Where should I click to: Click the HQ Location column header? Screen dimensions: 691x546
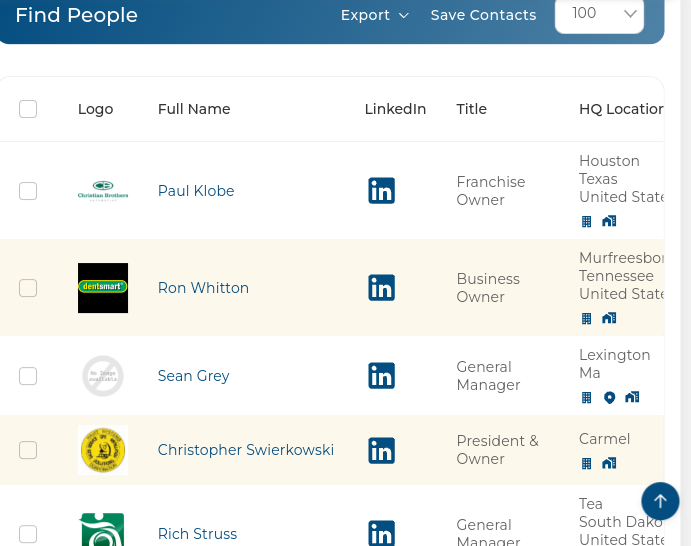pos(621,109)
